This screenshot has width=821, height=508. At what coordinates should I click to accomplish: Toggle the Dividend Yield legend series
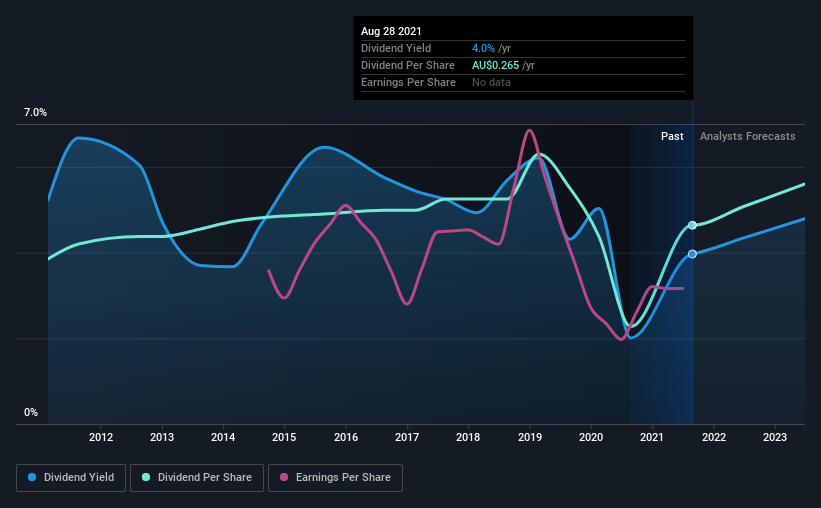click(x=71, y=478)
